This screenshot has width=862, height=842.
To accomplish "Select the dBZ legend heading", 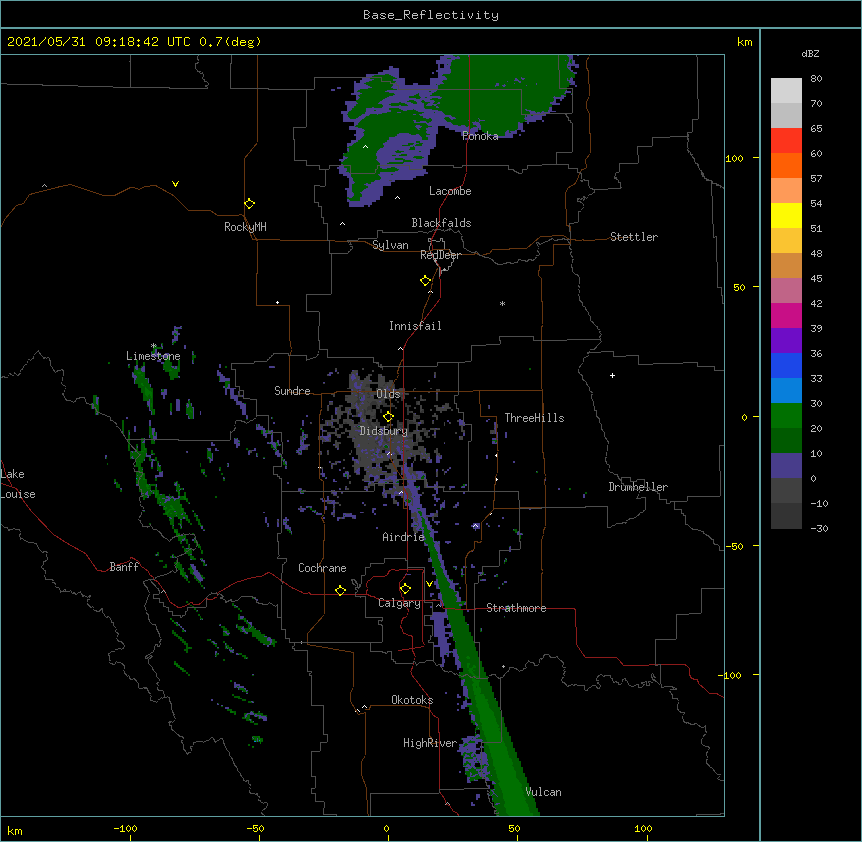I will [x=810, y=53].
